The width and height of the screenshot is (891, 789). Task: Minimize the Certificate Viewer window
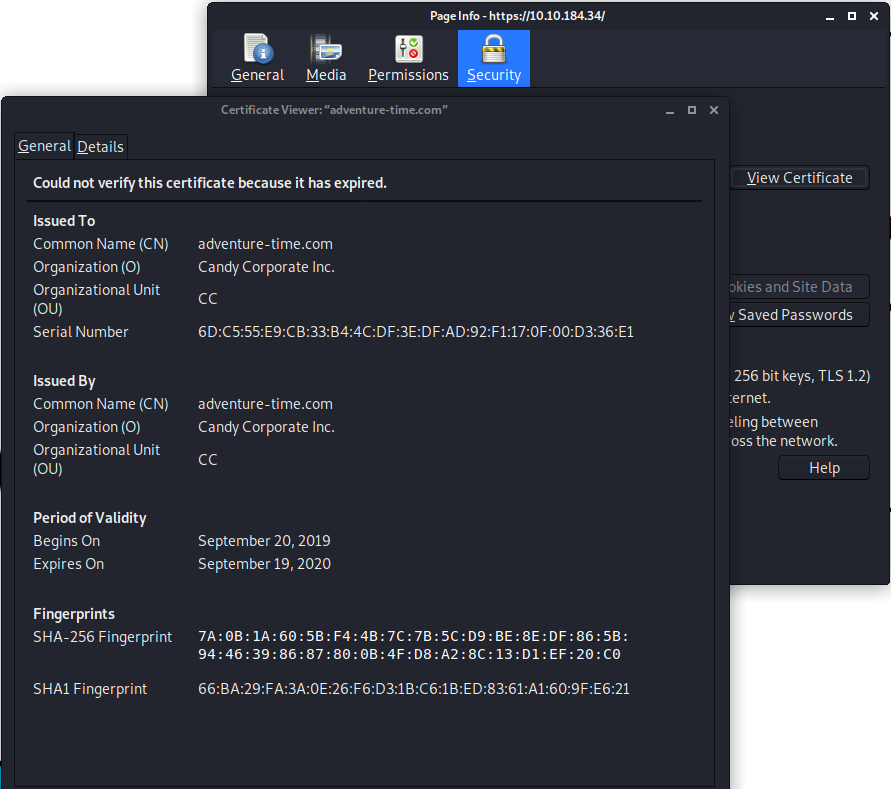669,110
